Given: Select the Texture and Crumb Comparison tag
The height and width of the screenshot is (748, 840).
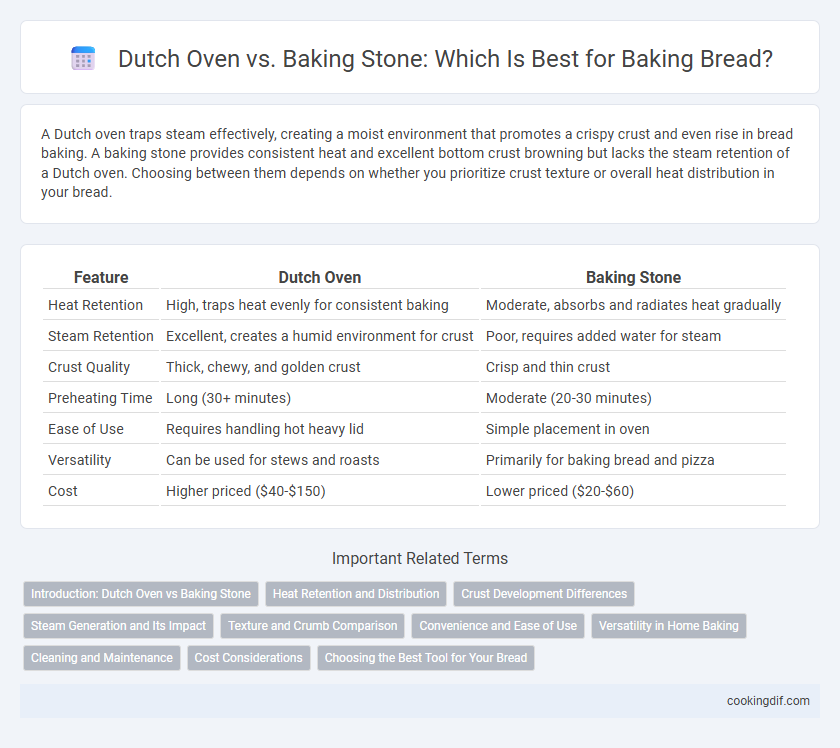Looking at the screenshot, I should point(313,626).
